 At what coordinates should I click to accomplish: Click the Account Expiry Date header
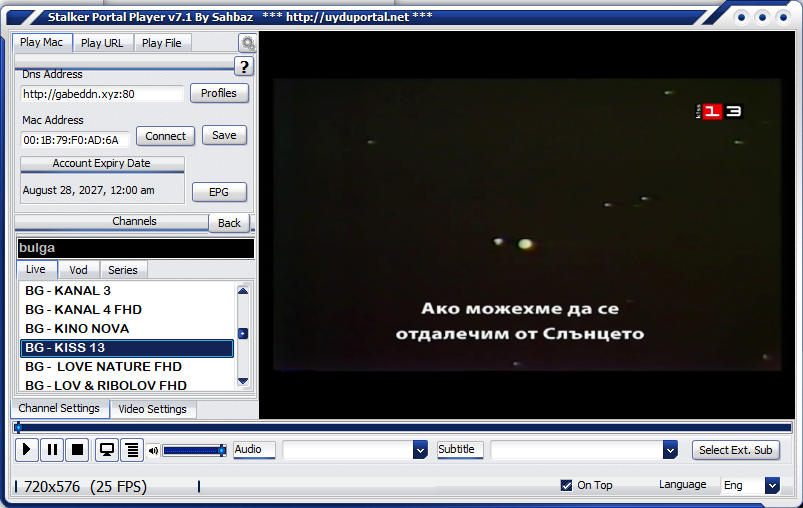(x=102, y=163)
